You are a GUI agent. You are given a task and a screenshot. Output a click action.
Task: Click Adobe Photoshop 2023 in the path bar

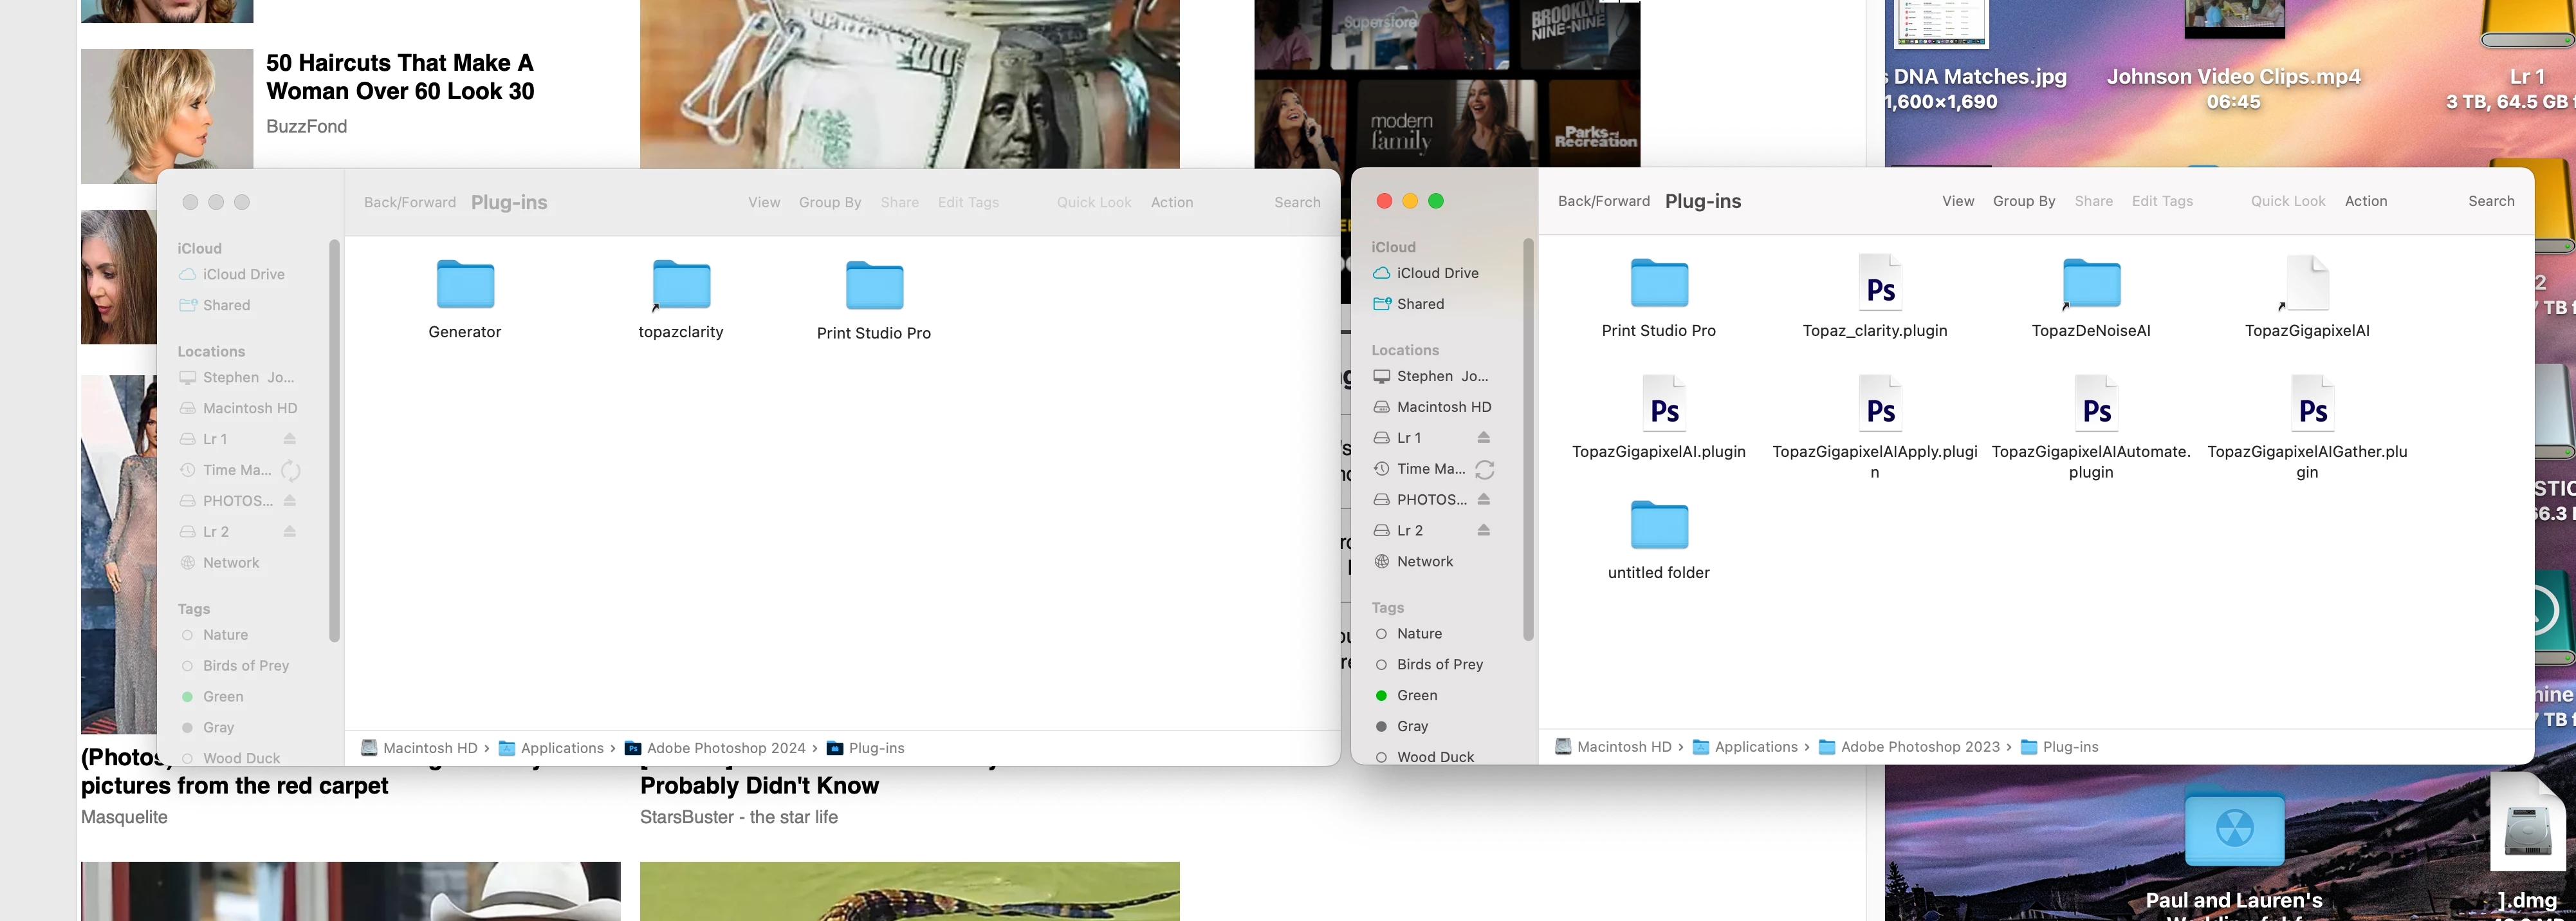(1919, 747)
